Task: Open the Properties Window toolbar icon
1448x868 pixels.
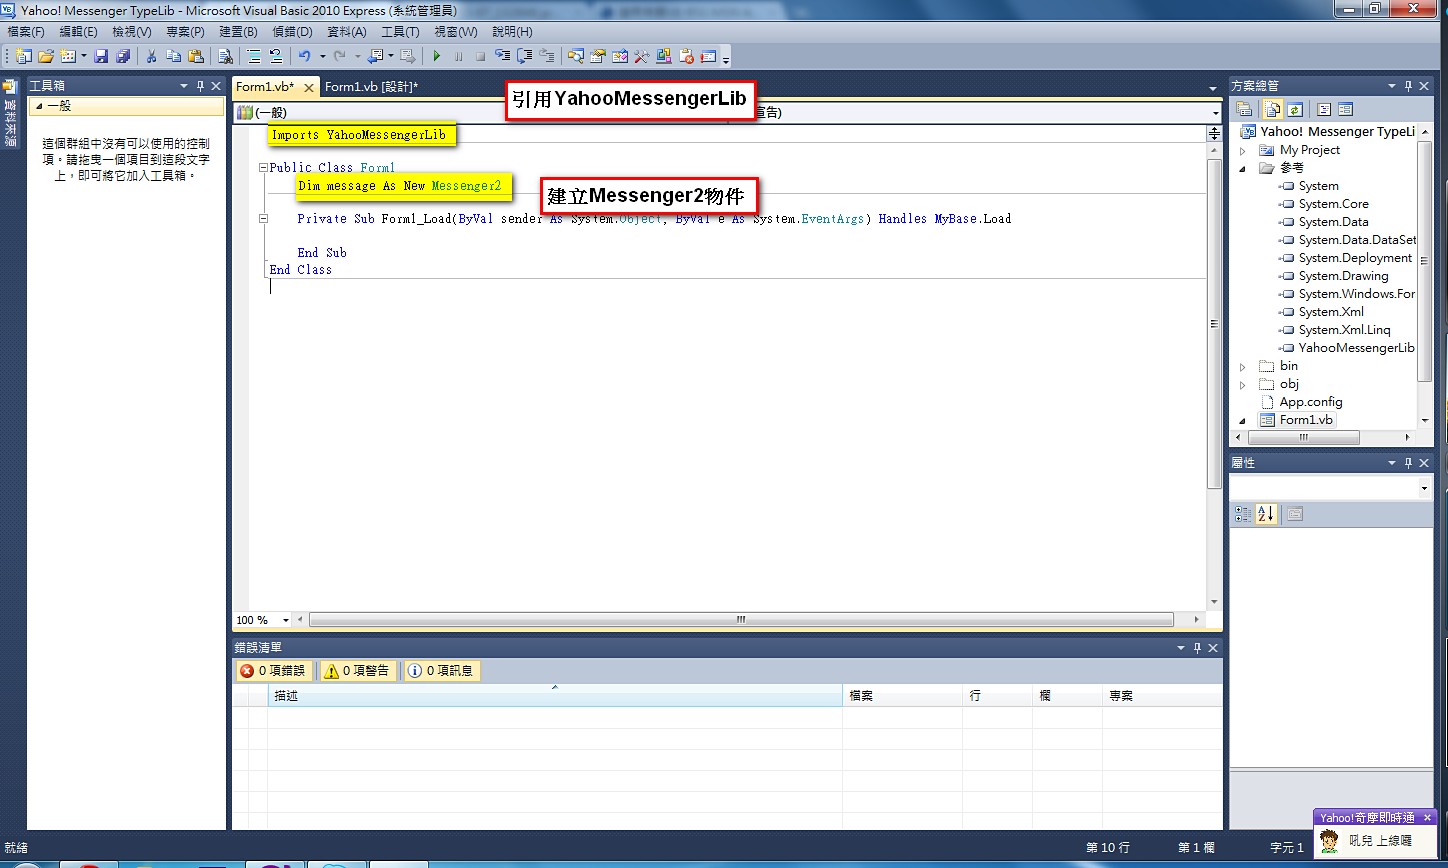Action: pos(598,56)
